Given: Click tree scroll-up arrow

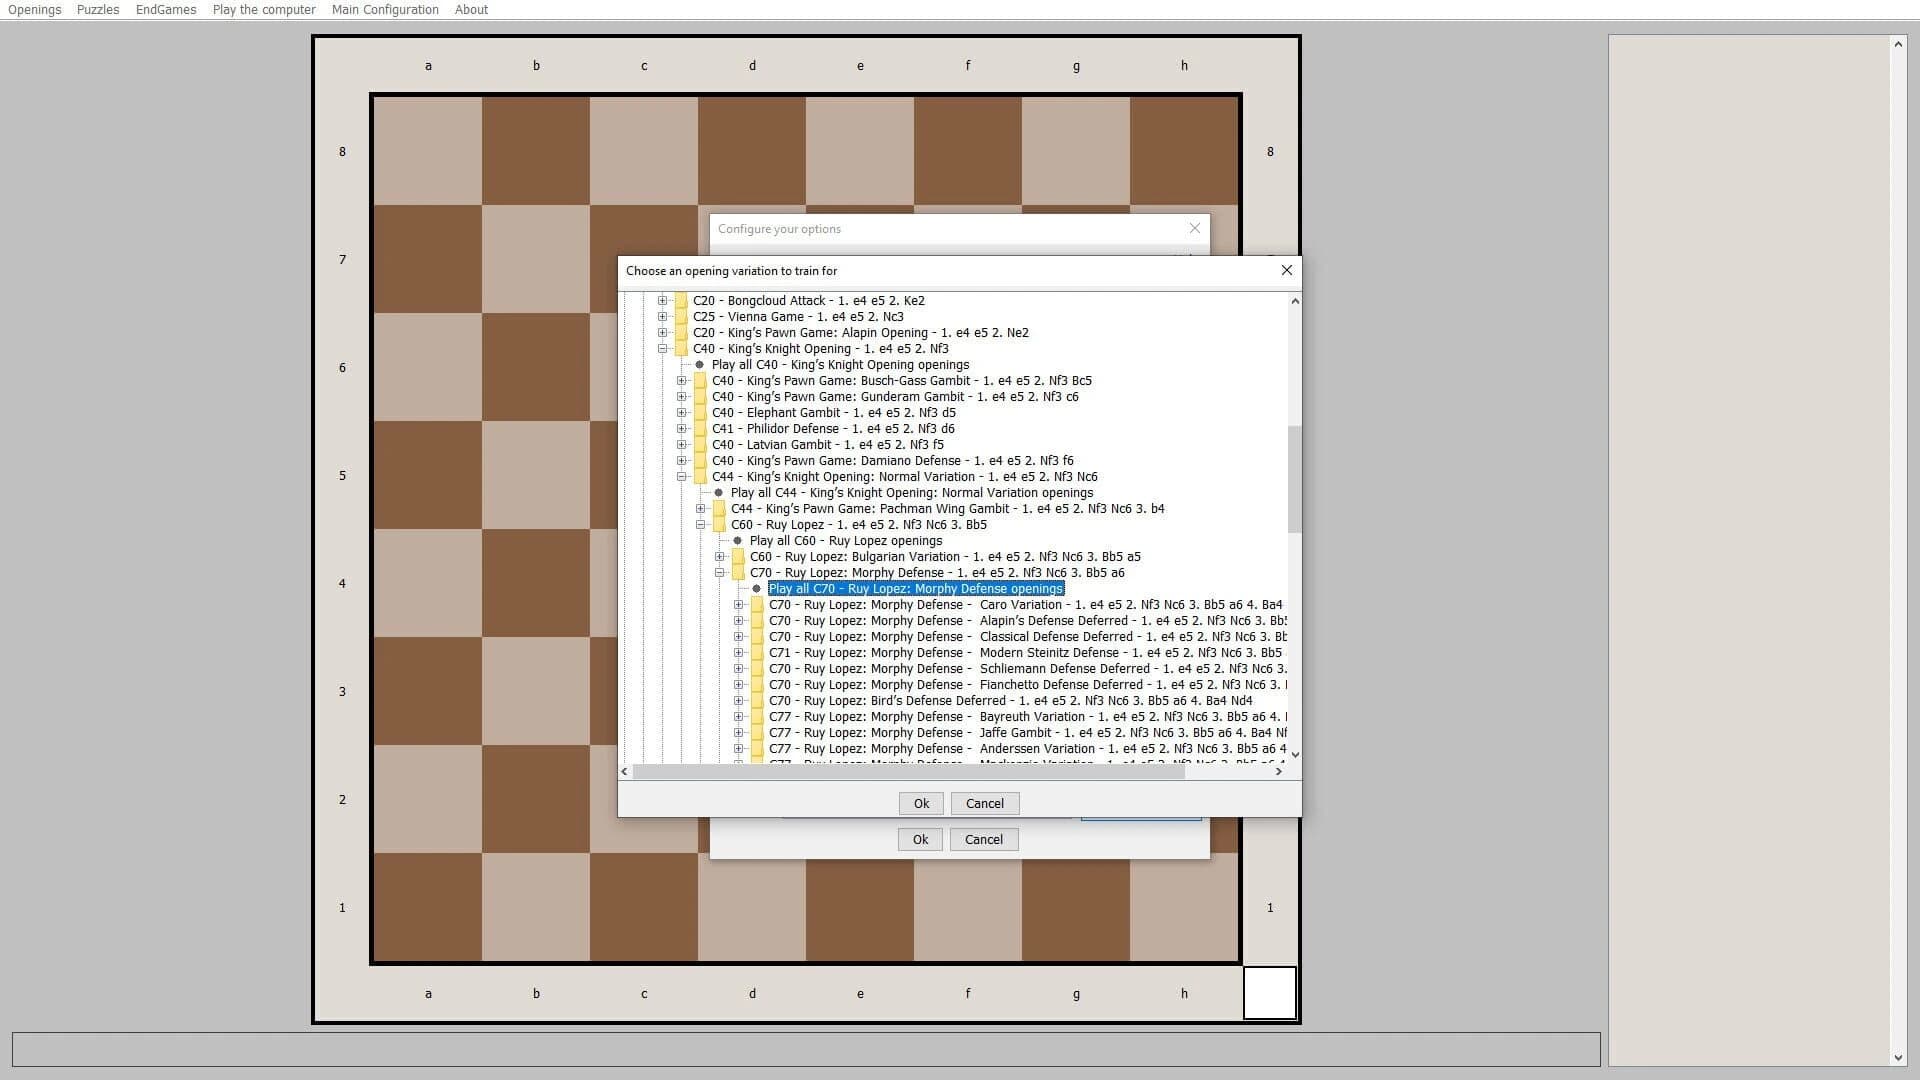Looking at the screenshot, I should 1294,301.
